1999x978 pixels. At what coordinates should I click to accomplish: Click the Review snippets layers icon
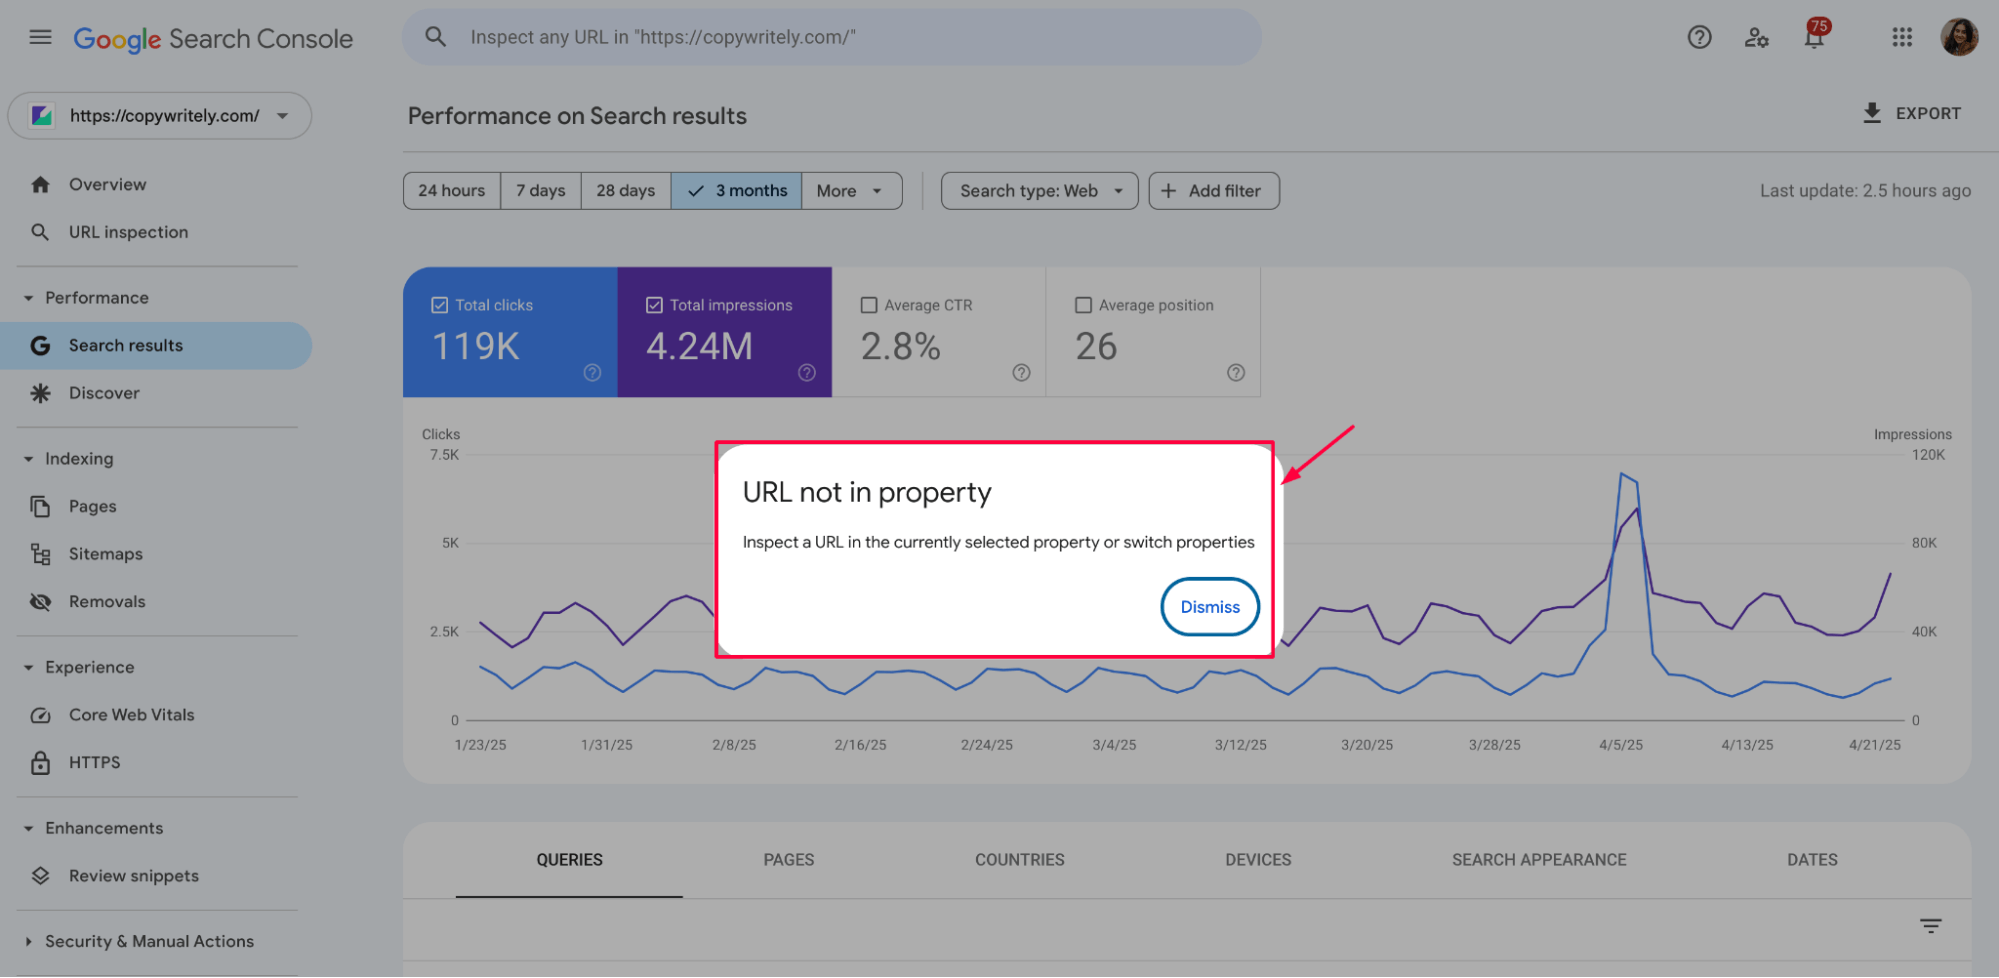(40, 876)
